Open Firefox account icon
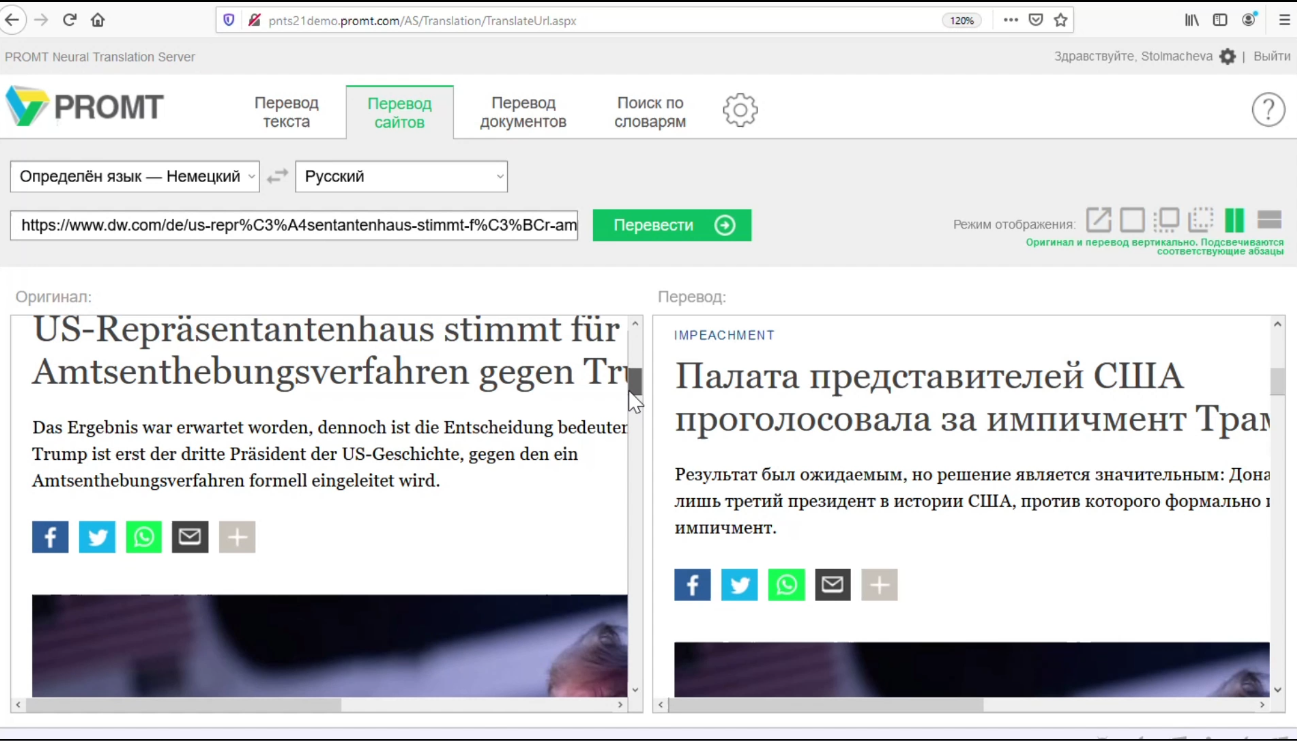1297x741 pixels. (x=1249, y=20)
